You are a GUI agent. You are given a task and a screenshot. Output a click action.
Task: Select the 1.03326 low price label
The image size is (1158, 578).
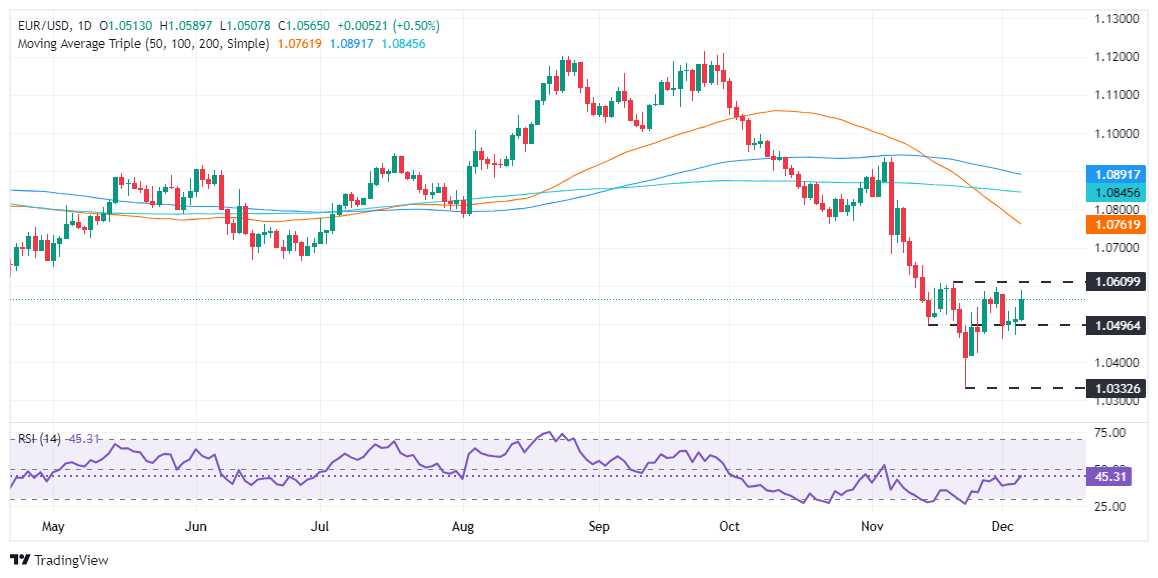pos(1115,389)
